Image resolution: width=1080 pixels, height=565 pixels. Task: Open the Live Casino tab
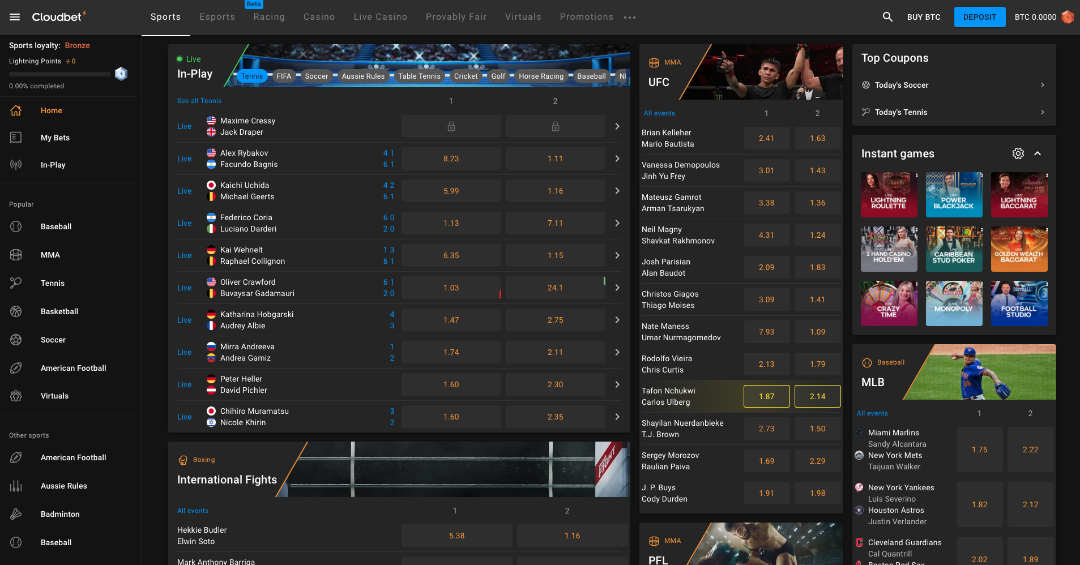pyautogui.click(x=380, y=17)
